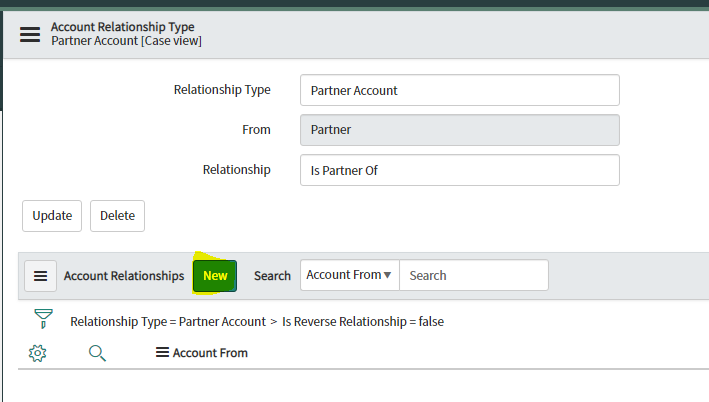Click the Account Relationships list title
The image size is (709, 402).
coord(124,276)
